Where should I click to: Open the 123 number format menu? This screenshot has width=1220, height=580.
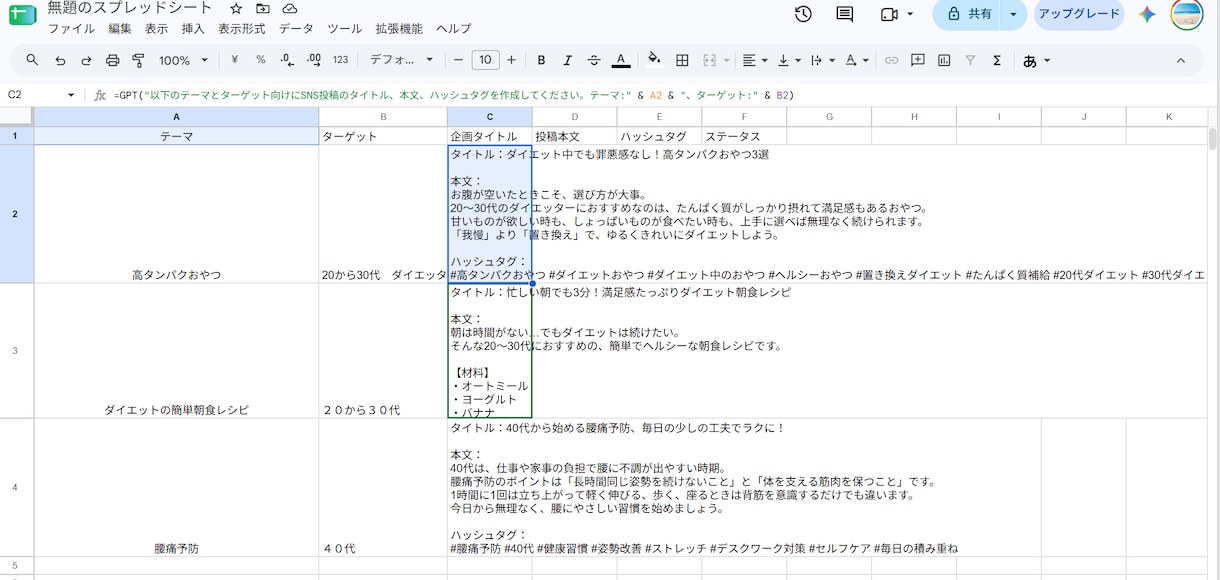click(340, 60)
